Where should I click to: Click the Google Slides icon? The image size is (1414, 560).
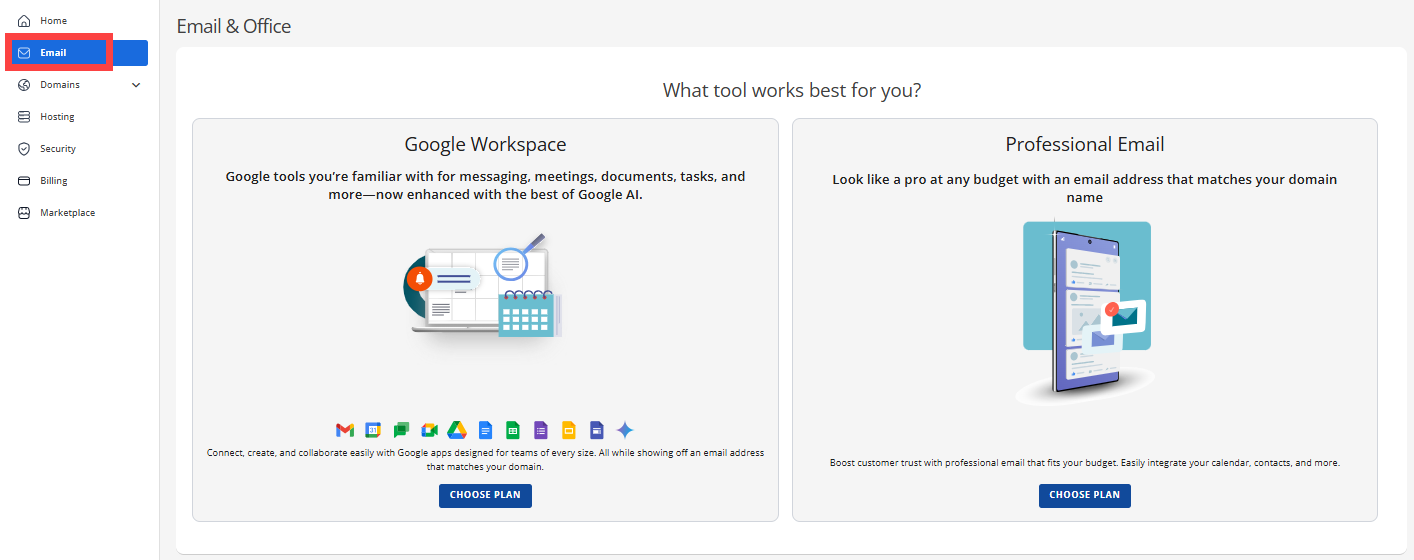click(569, 430)
